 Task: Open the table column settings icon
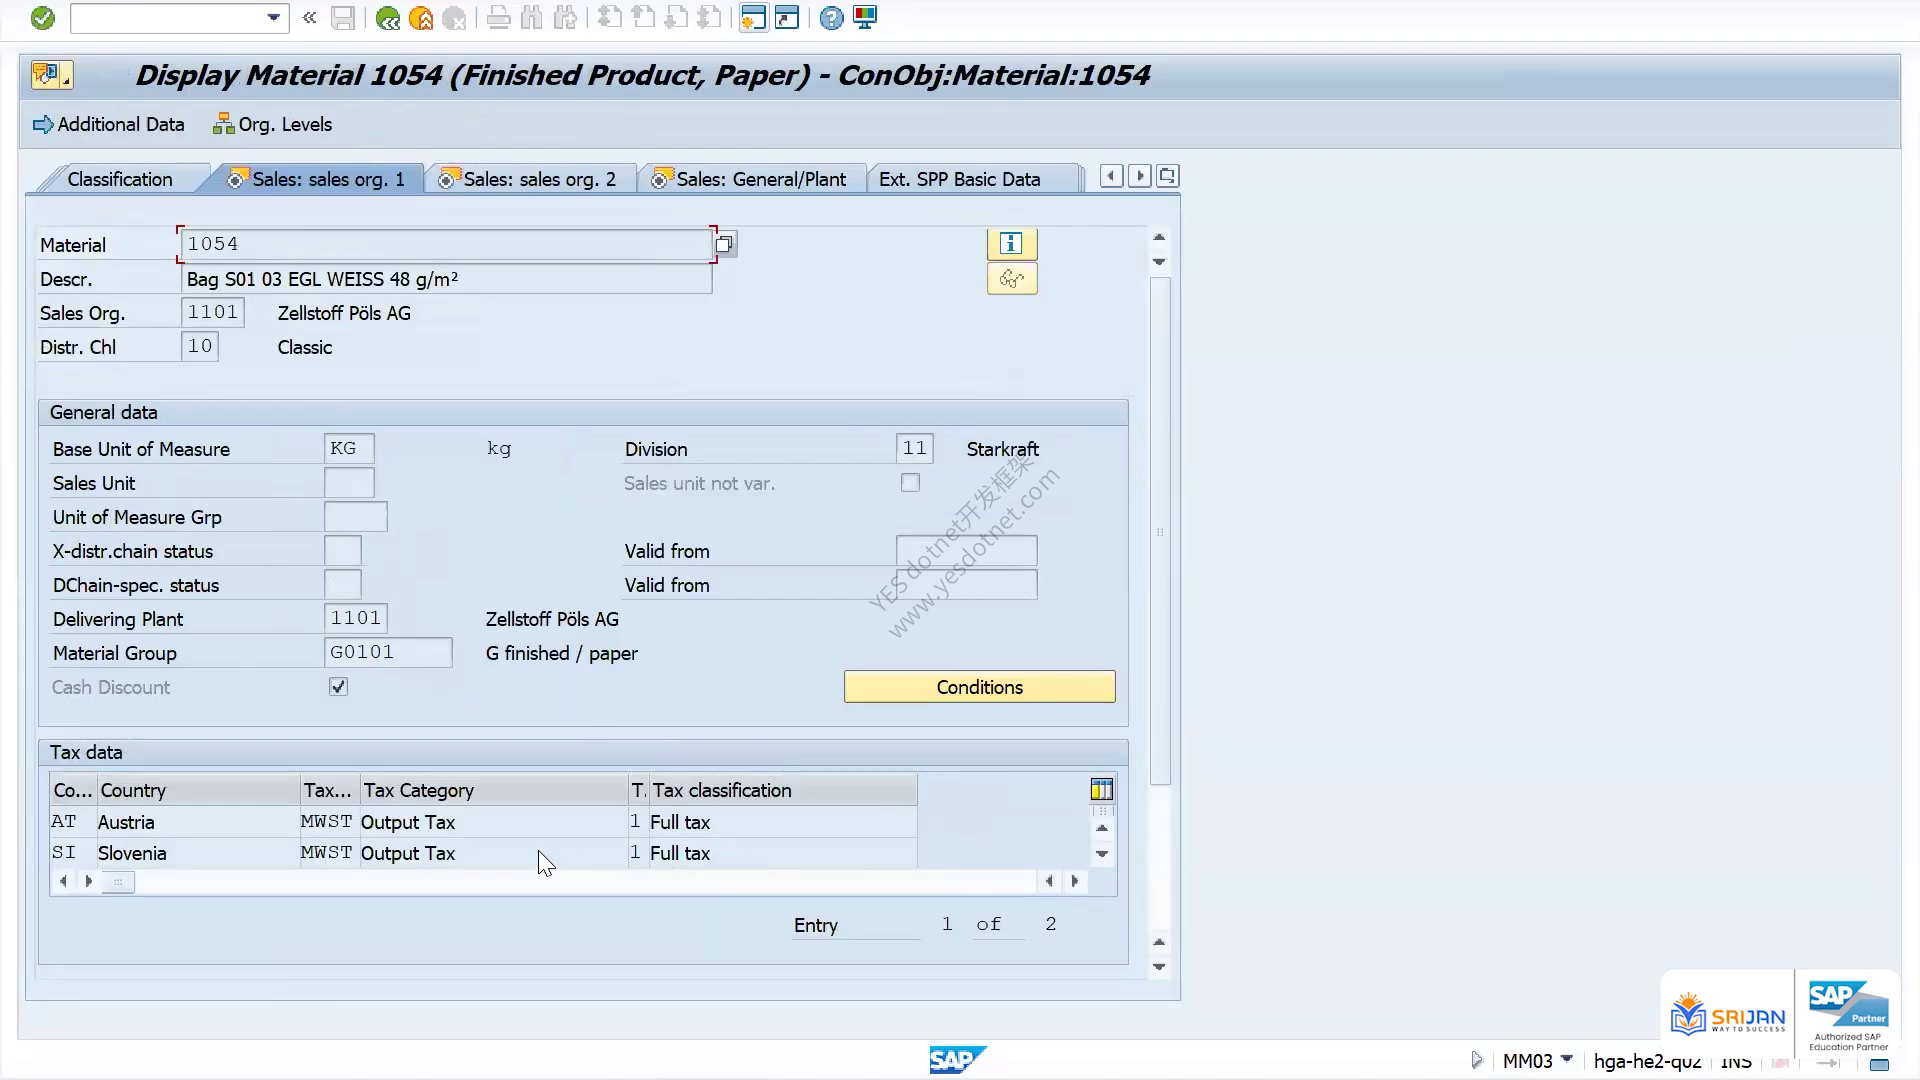pyautogui.click(x=1101, y=790)
